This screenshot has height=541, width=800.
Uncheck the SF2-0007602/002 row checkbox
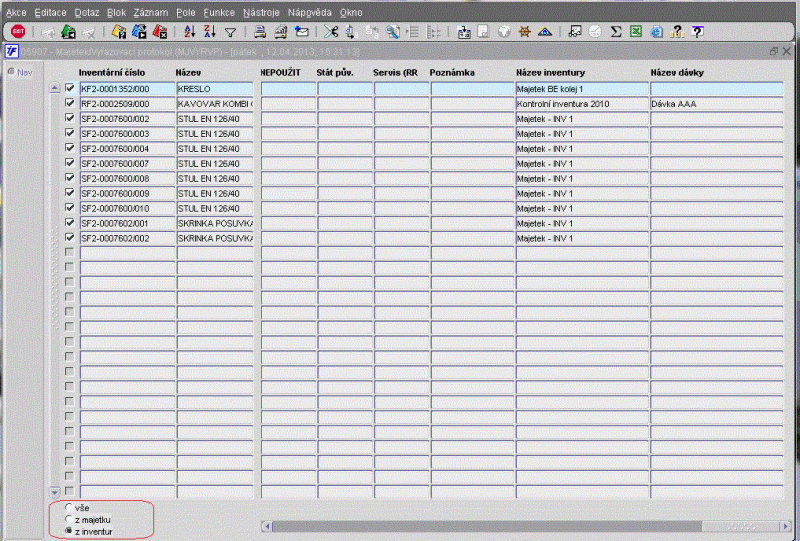[x=70, y=238]
